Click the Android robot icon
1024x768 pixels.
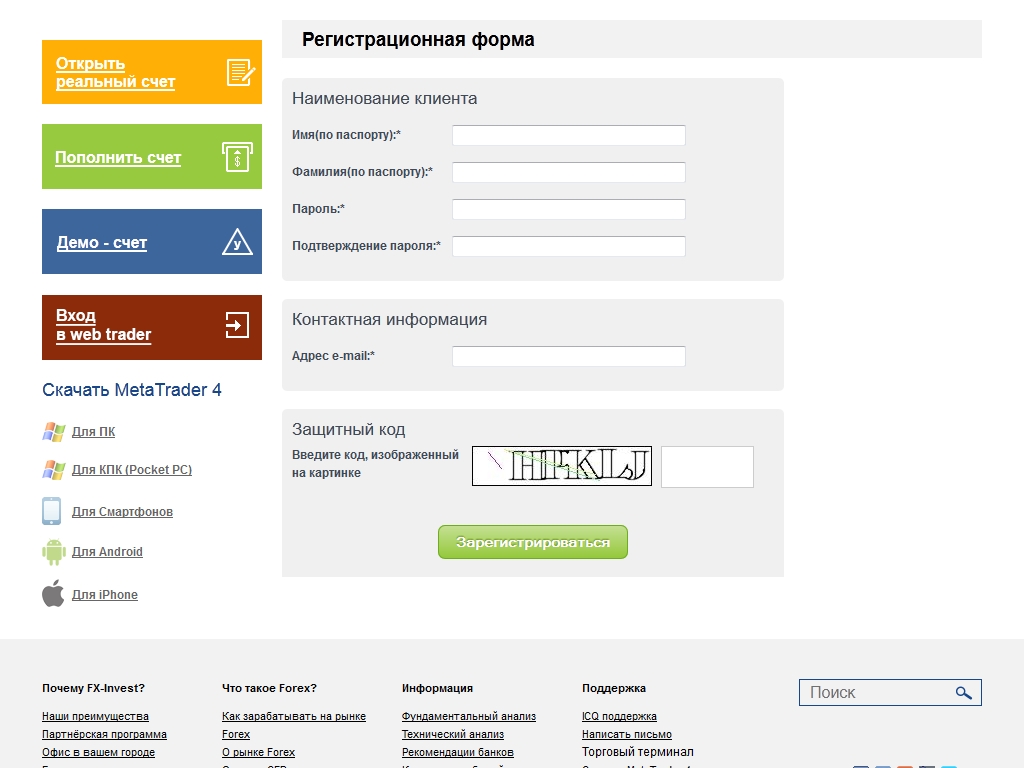click(x=53, y=552)
